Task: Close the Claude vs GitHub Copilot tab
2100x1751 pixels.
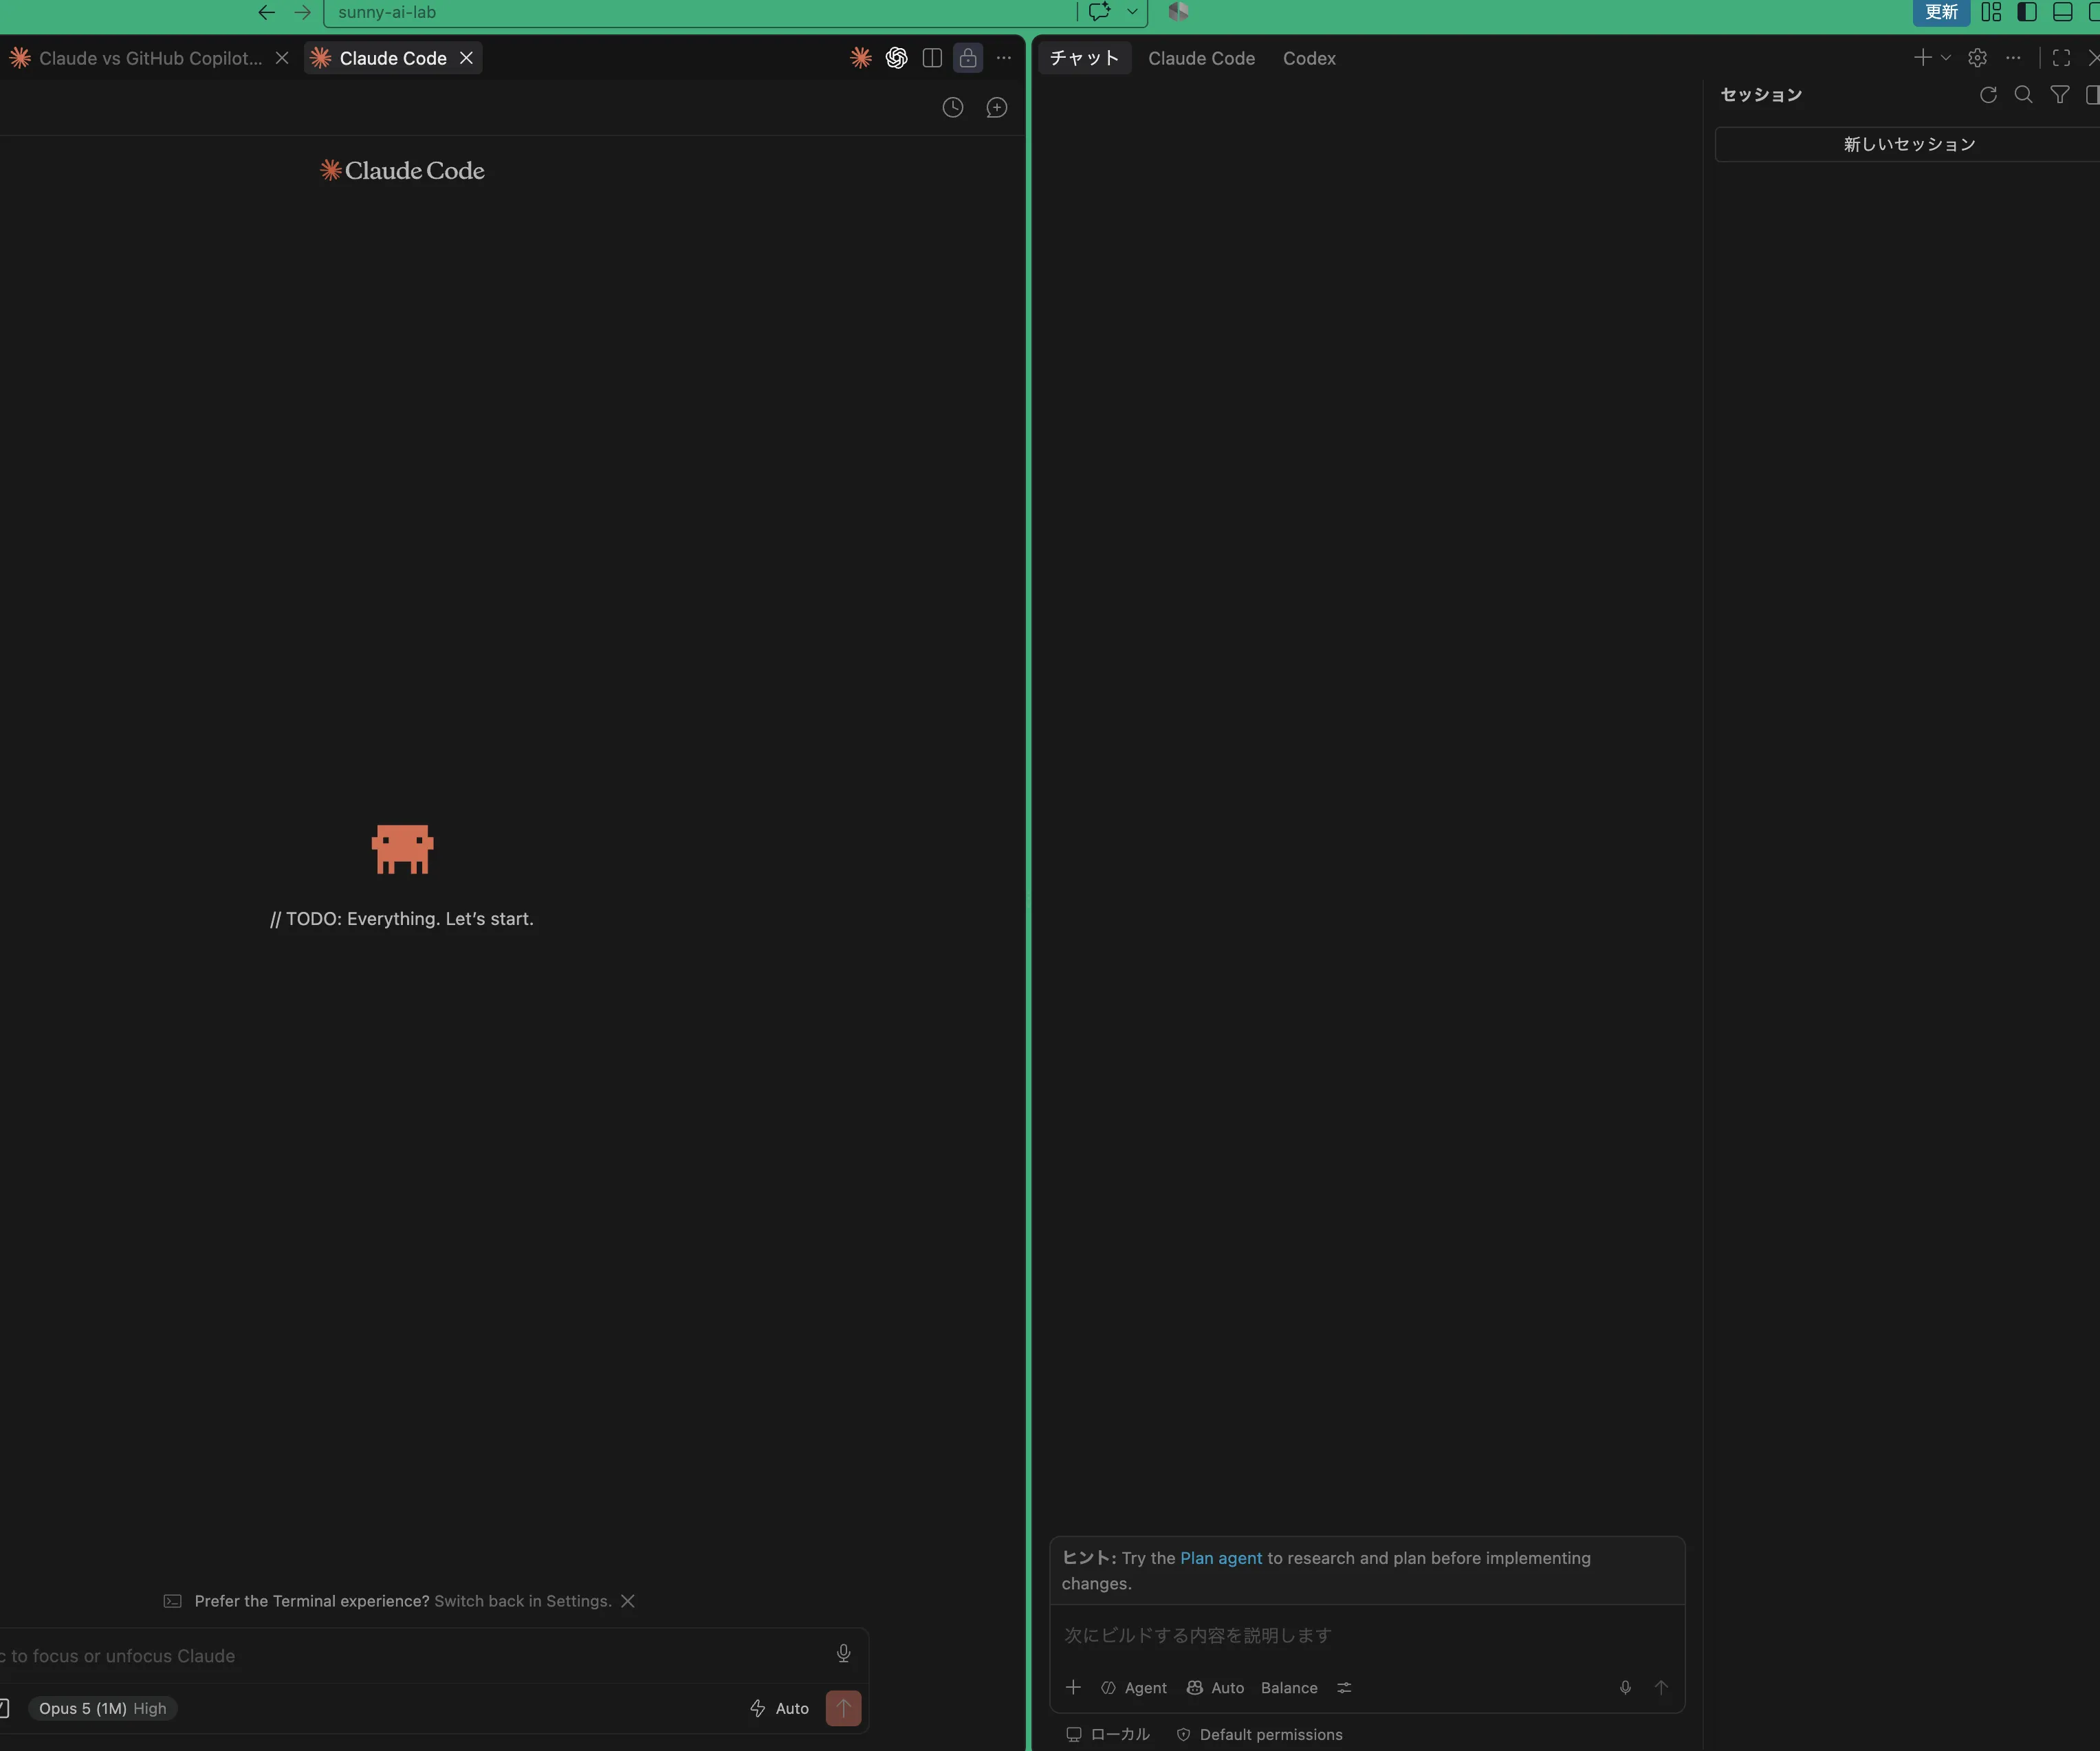Action: click(282, 58)
